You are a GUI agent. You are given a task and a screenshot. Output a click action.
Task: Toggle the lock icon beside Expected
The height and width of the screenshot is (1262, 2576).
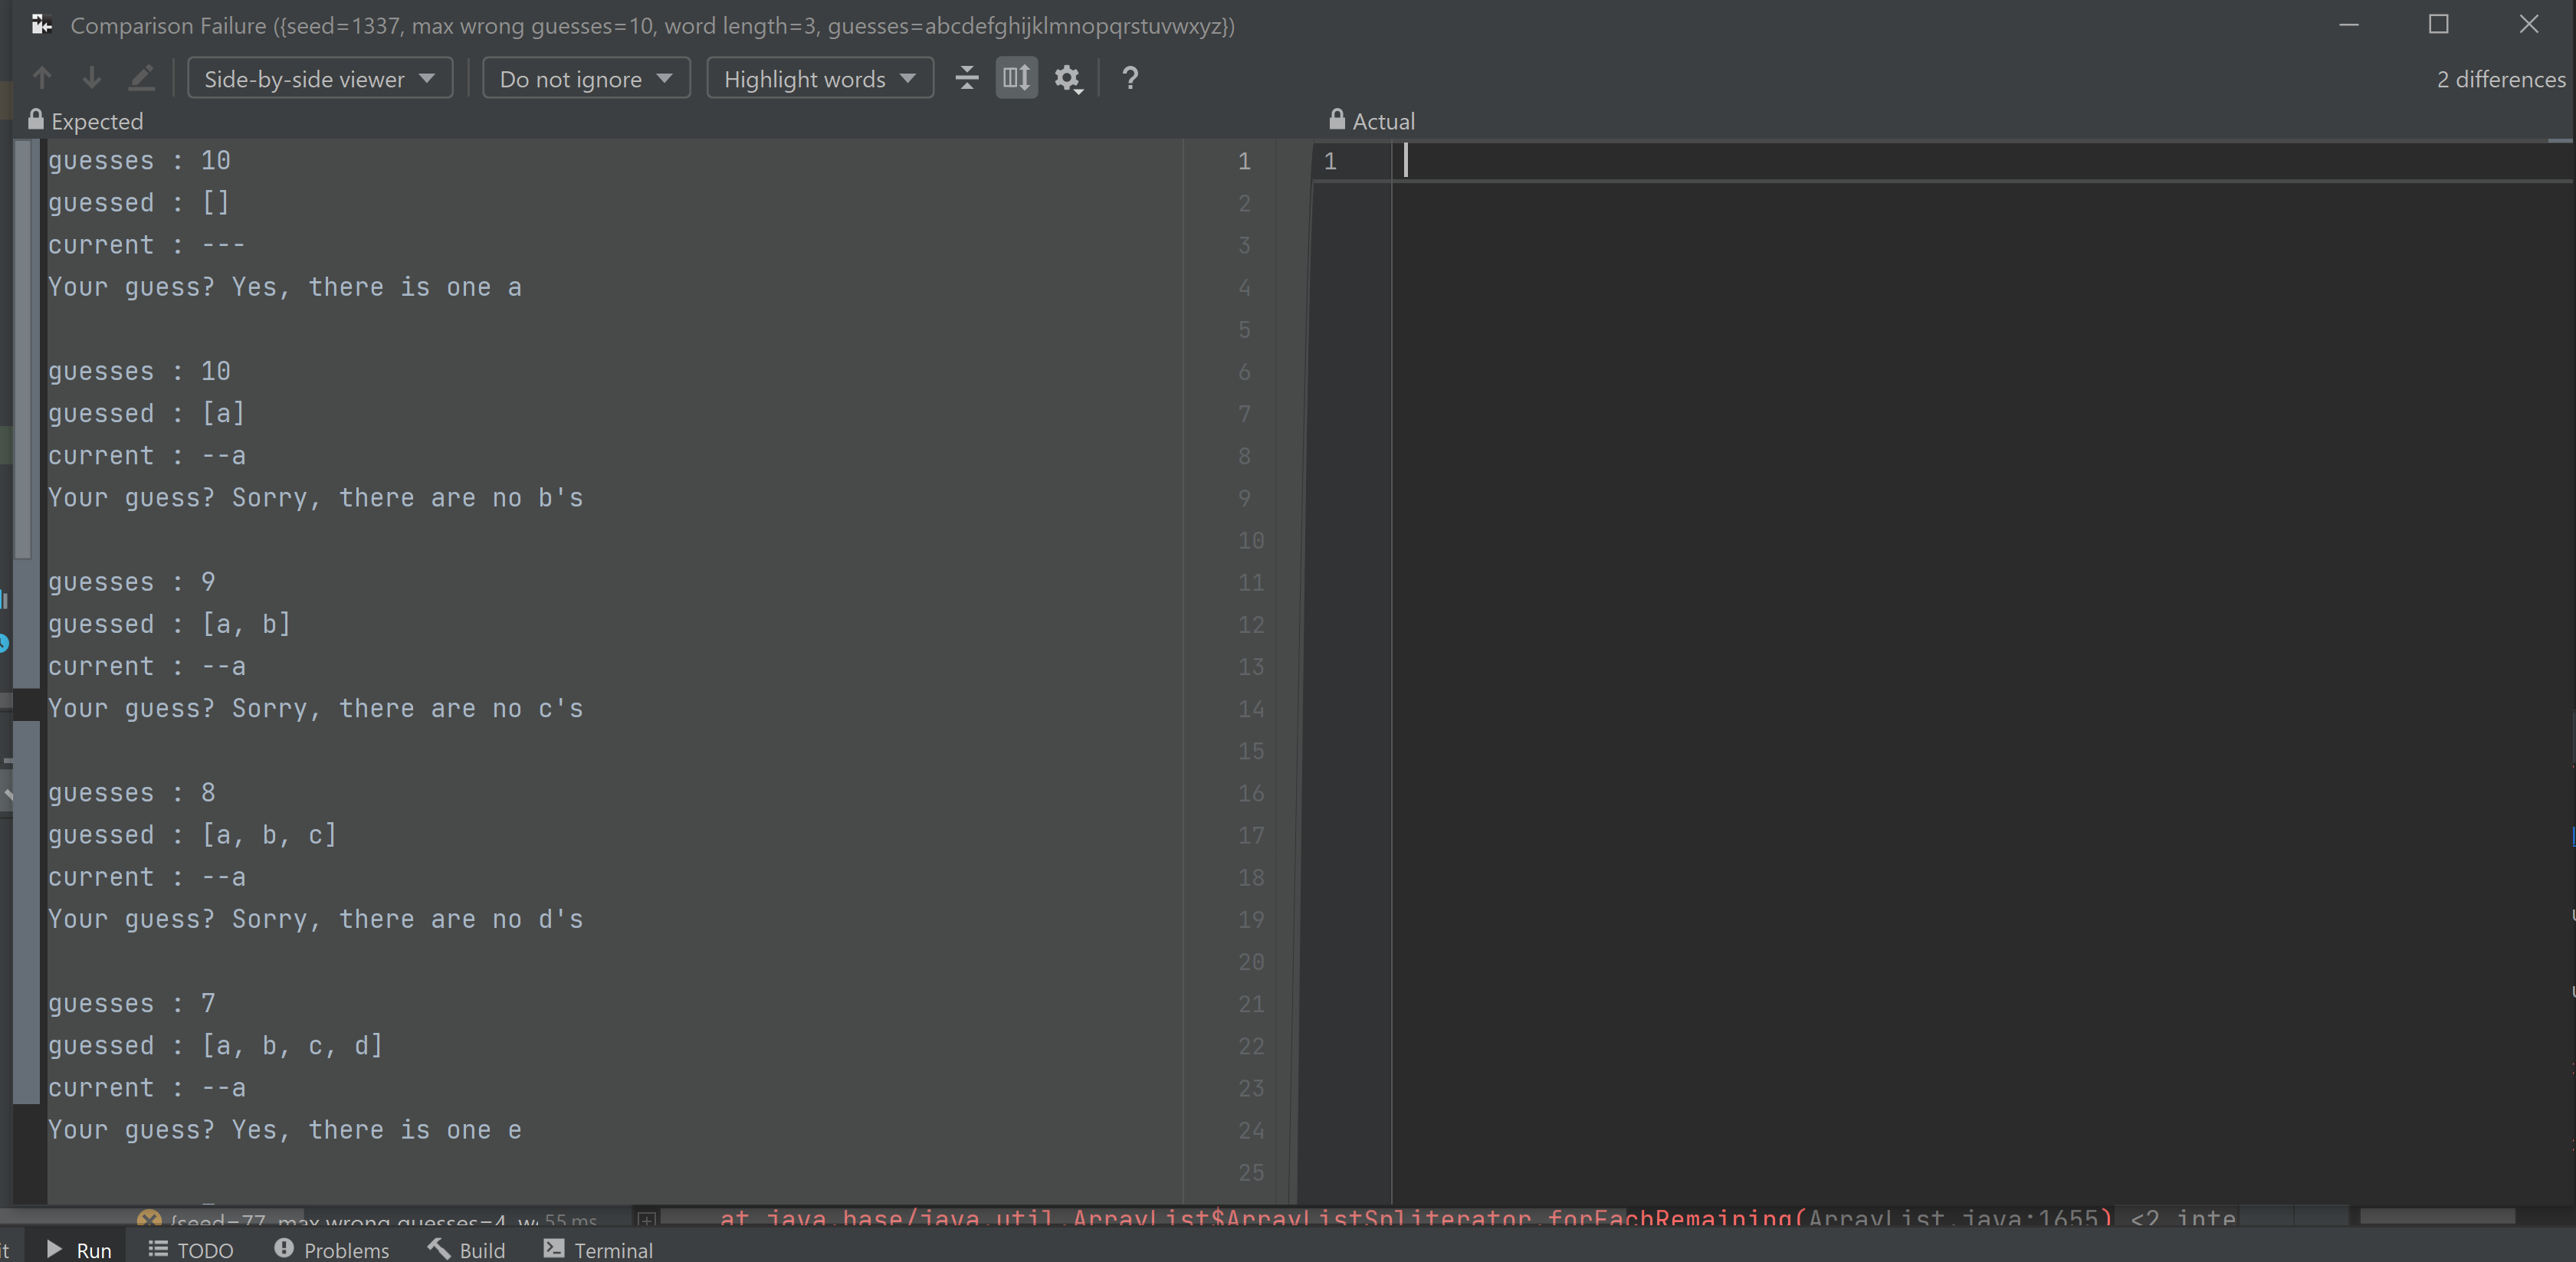tap(36, 120)
